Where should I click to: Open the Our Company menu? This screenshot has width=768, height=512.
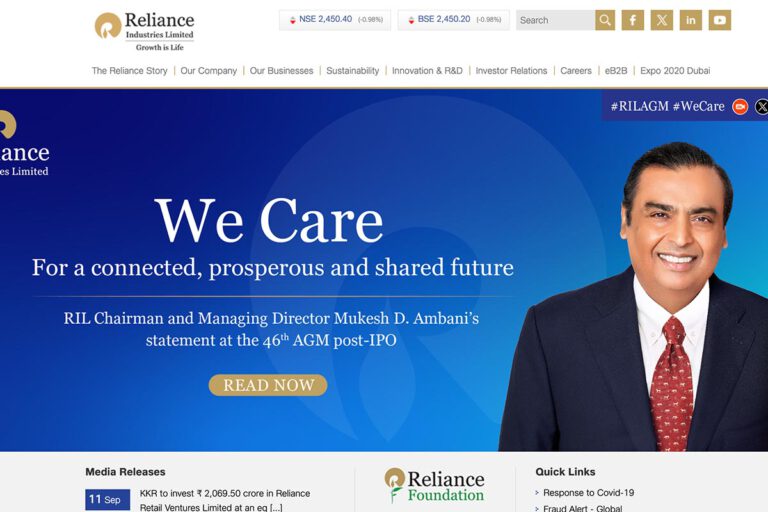tap(208, 71)
